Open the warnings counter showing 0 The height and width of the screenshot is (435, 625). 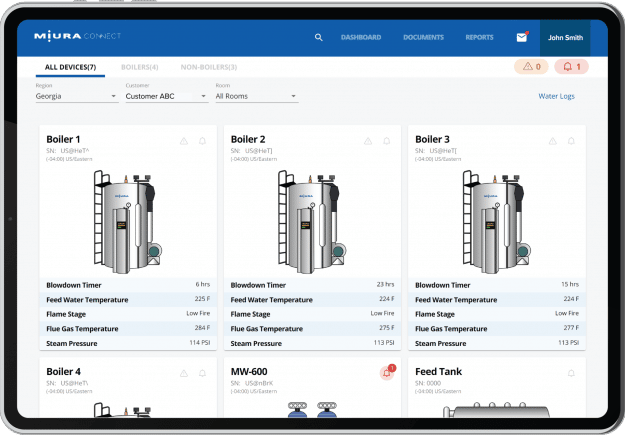pos(531,67)
